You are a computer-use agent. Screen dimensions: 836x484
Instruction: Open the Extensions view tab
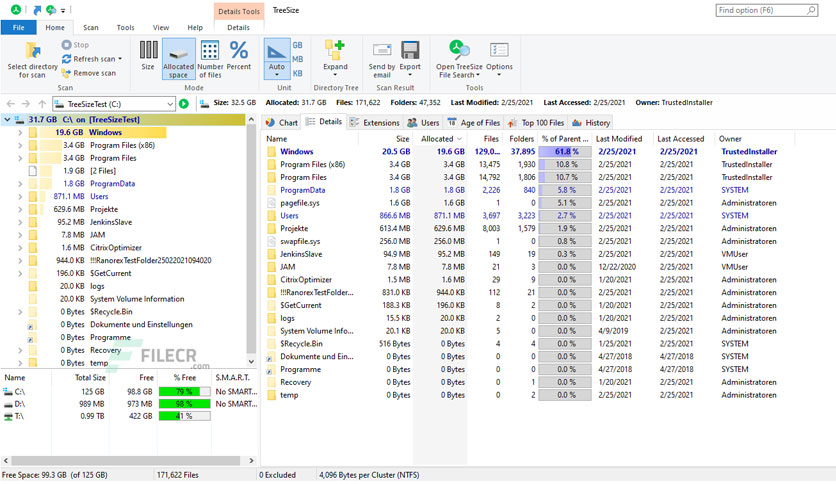click(x=374, y=123)
